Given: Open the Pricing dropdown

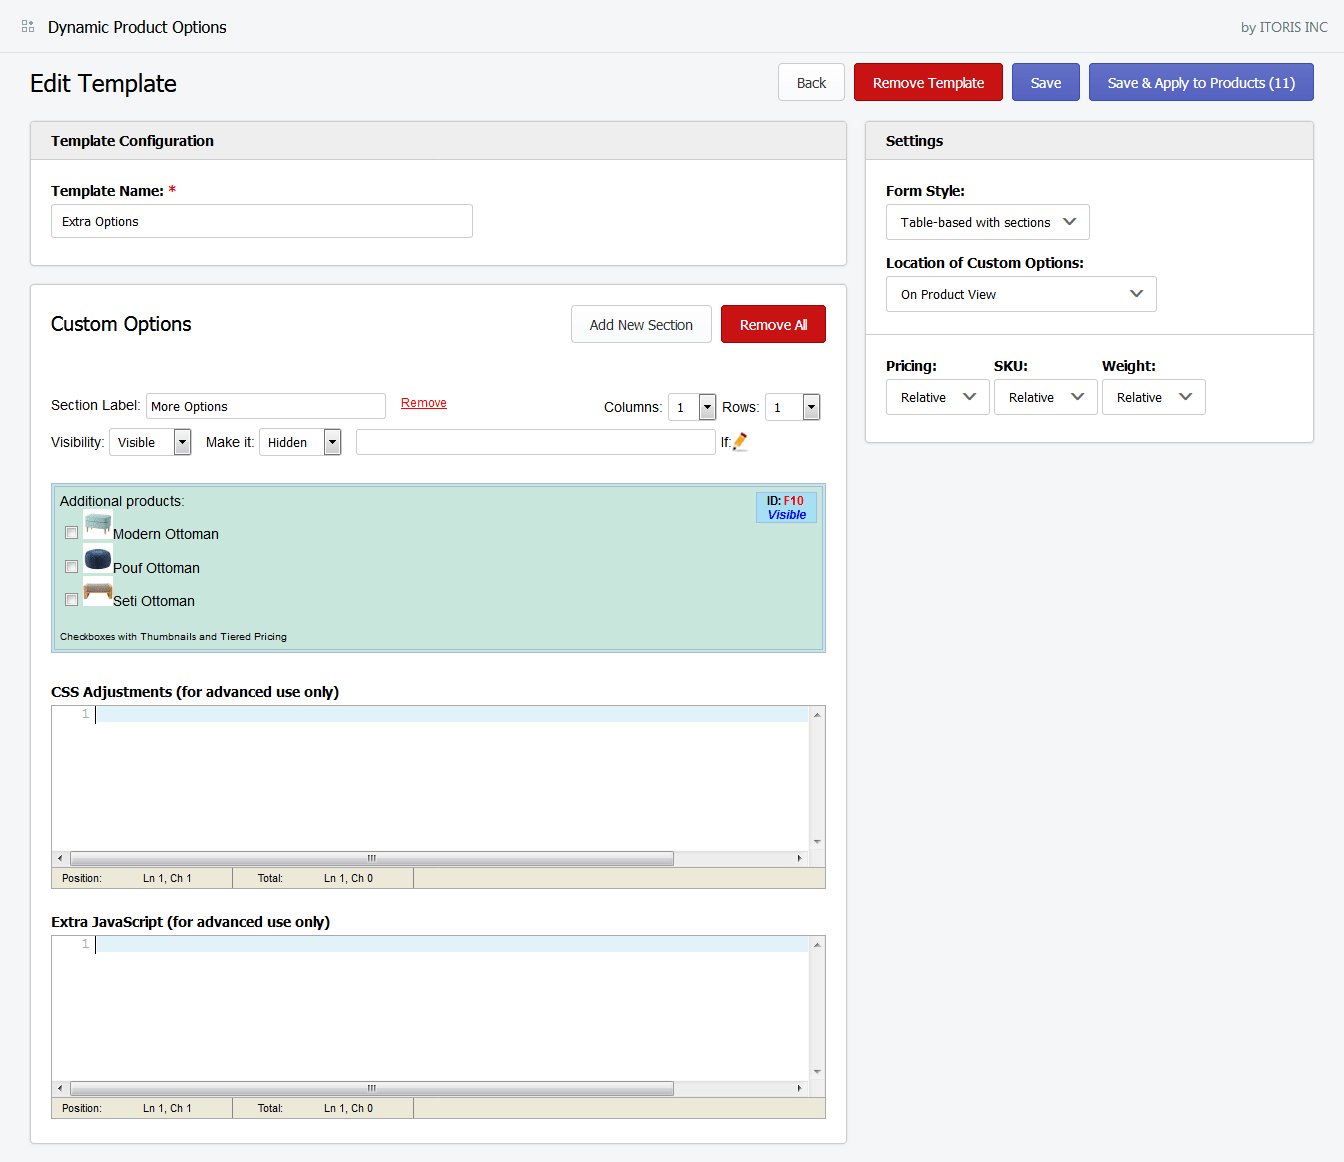Looking at the screenshot, I should tap(938, 397).
